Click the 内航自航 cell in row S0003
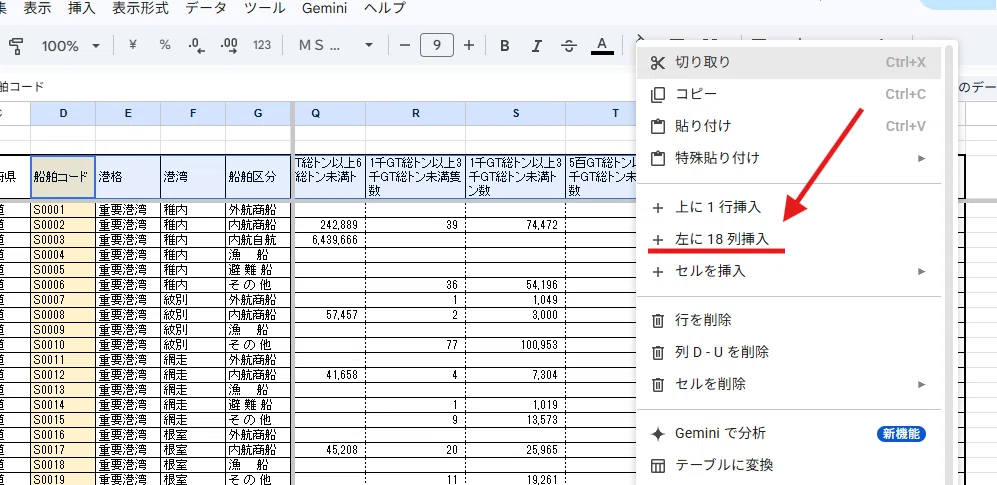The height and width of the screenshot is (485, 997). click(x=258, y=240)
